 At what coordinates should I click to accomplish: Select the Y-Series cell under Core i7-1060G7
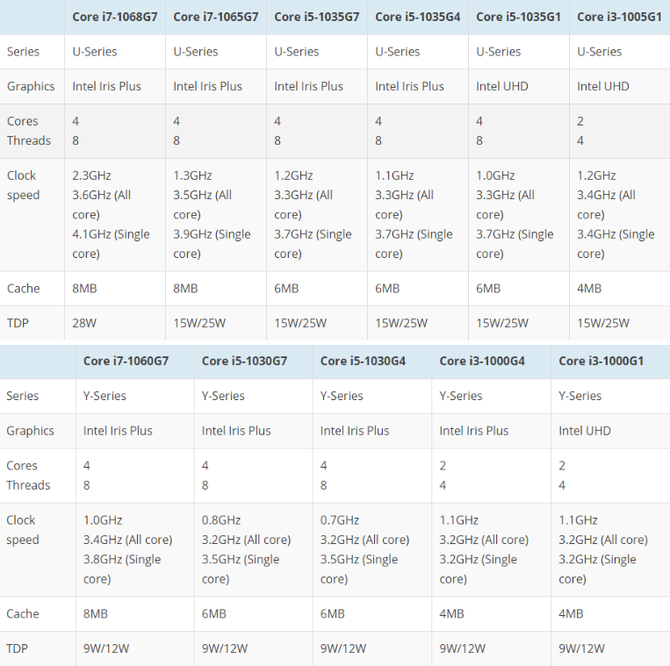(135, 396)
